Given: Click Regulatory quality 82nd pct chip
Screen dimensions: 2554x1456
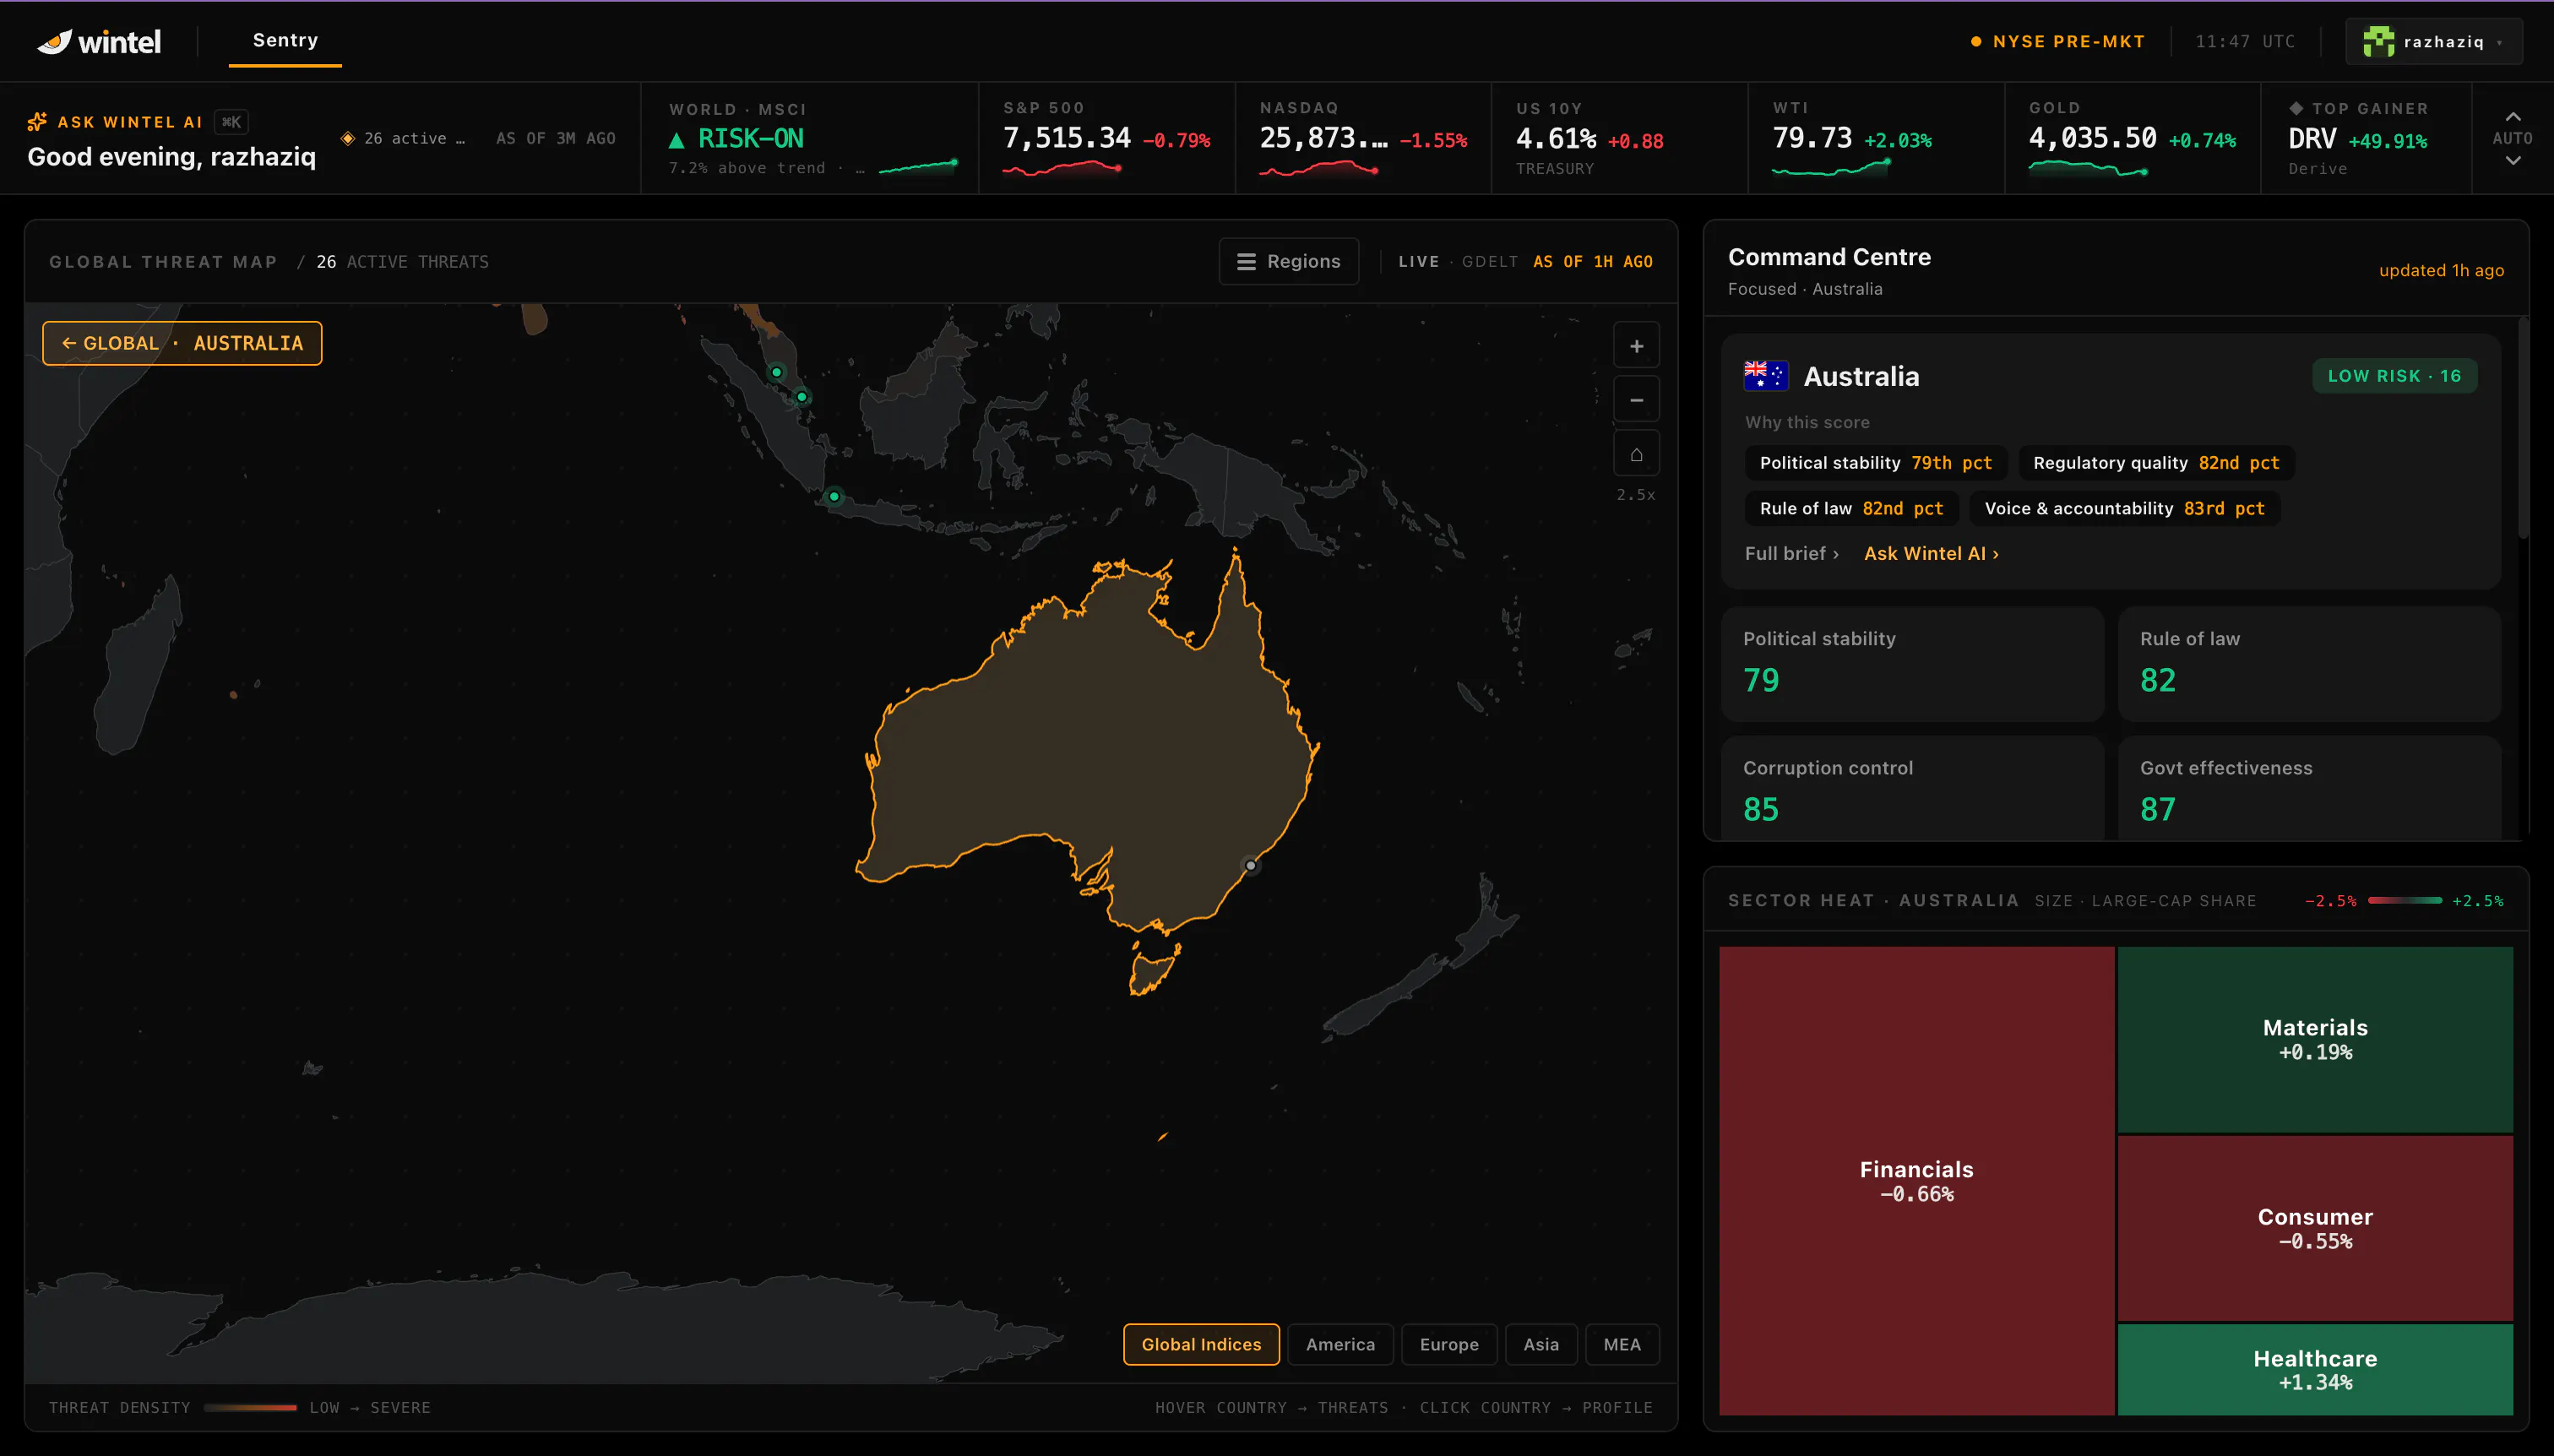Looking at the screenshot, I should (x=2156, y=463).
